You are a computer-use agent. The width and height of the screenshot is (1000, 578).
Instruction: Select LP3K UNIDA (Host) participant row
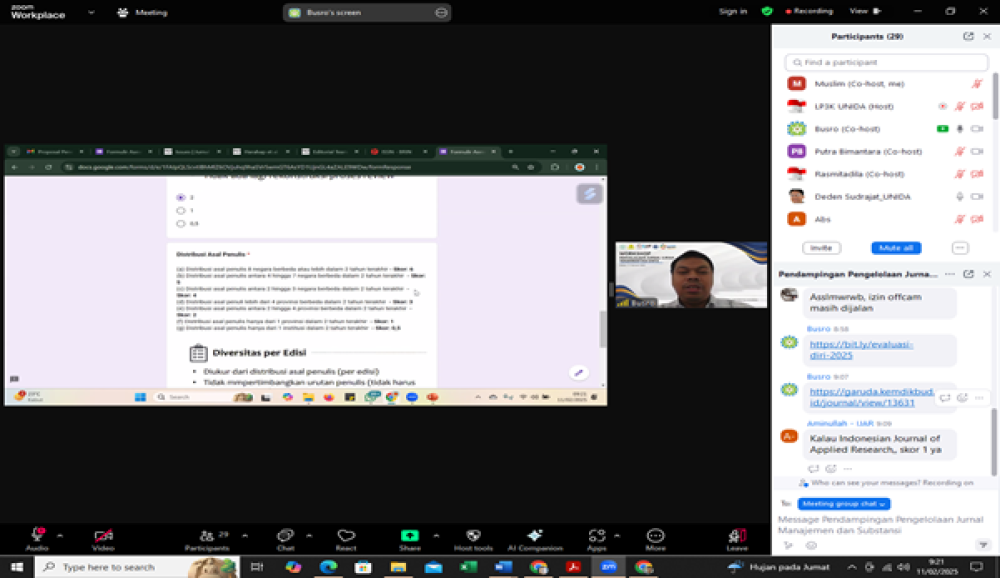[x=886, y=107]
